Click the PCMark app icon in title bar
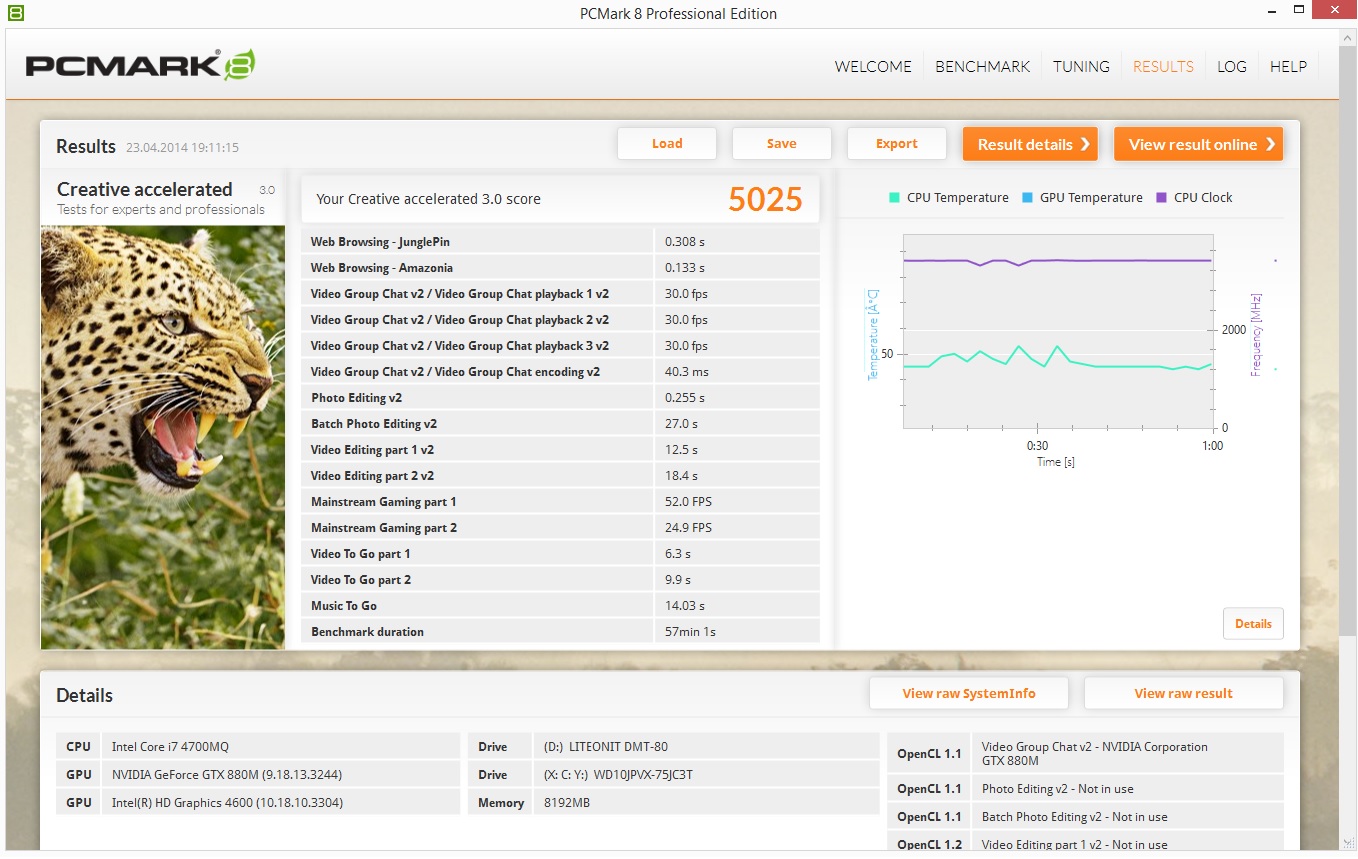The height and width of the screenshot is (859, 1358). click(15, 13)
